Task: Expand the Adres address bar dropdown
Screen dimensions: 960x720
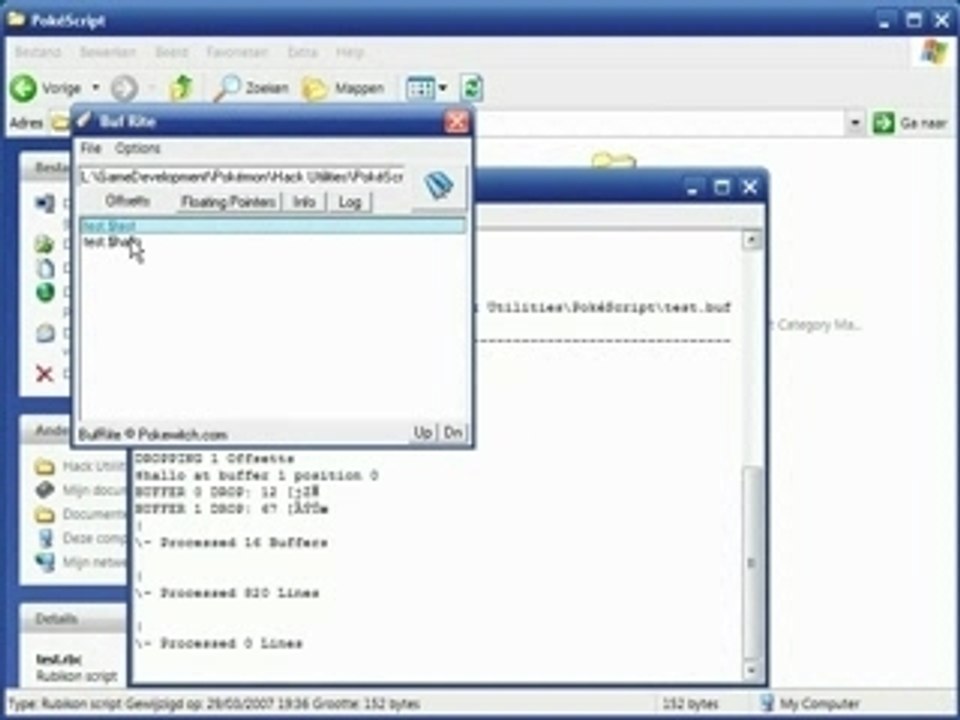Action: pos(855,123)
